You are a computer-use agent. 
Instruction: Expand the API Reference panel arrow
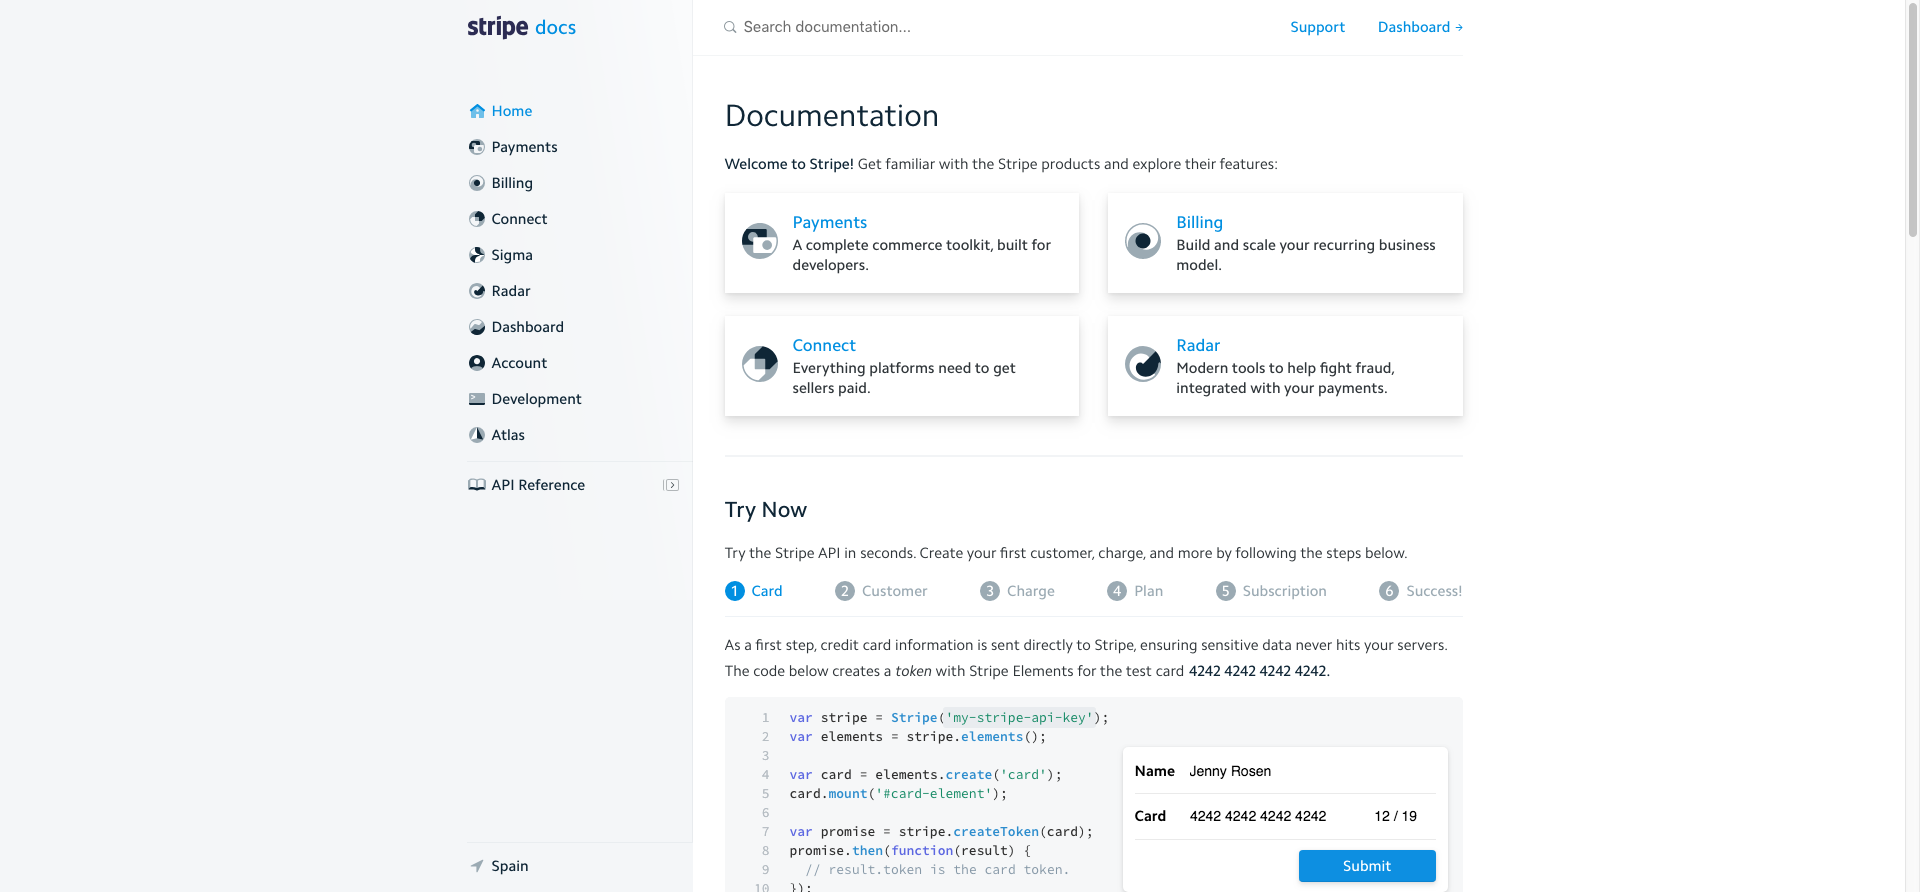672,485
